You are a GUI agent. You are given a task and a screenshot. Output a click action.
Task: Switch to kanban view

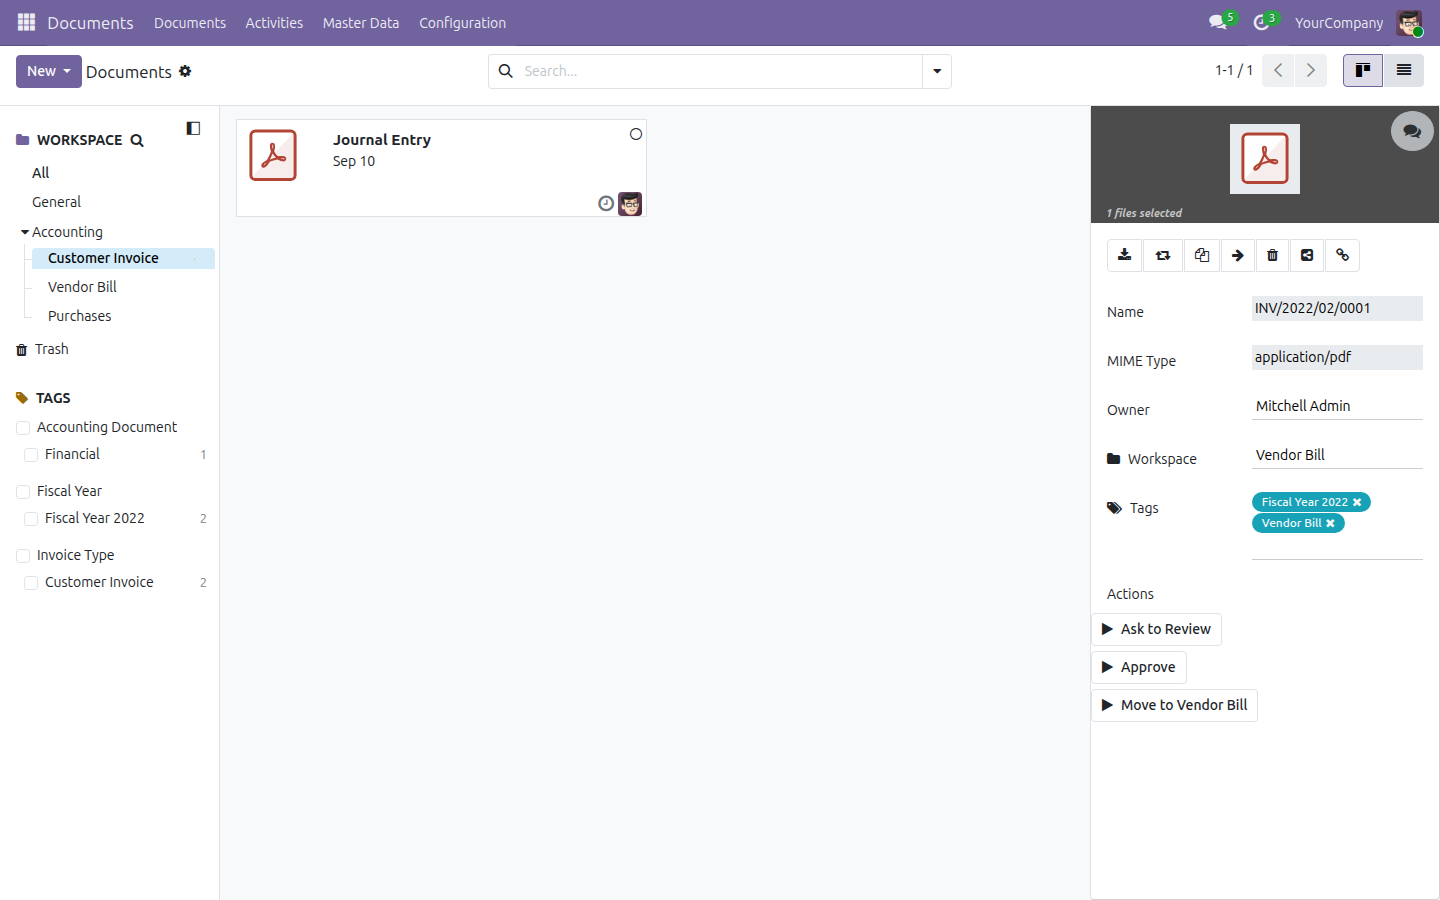pos(1363,70)
